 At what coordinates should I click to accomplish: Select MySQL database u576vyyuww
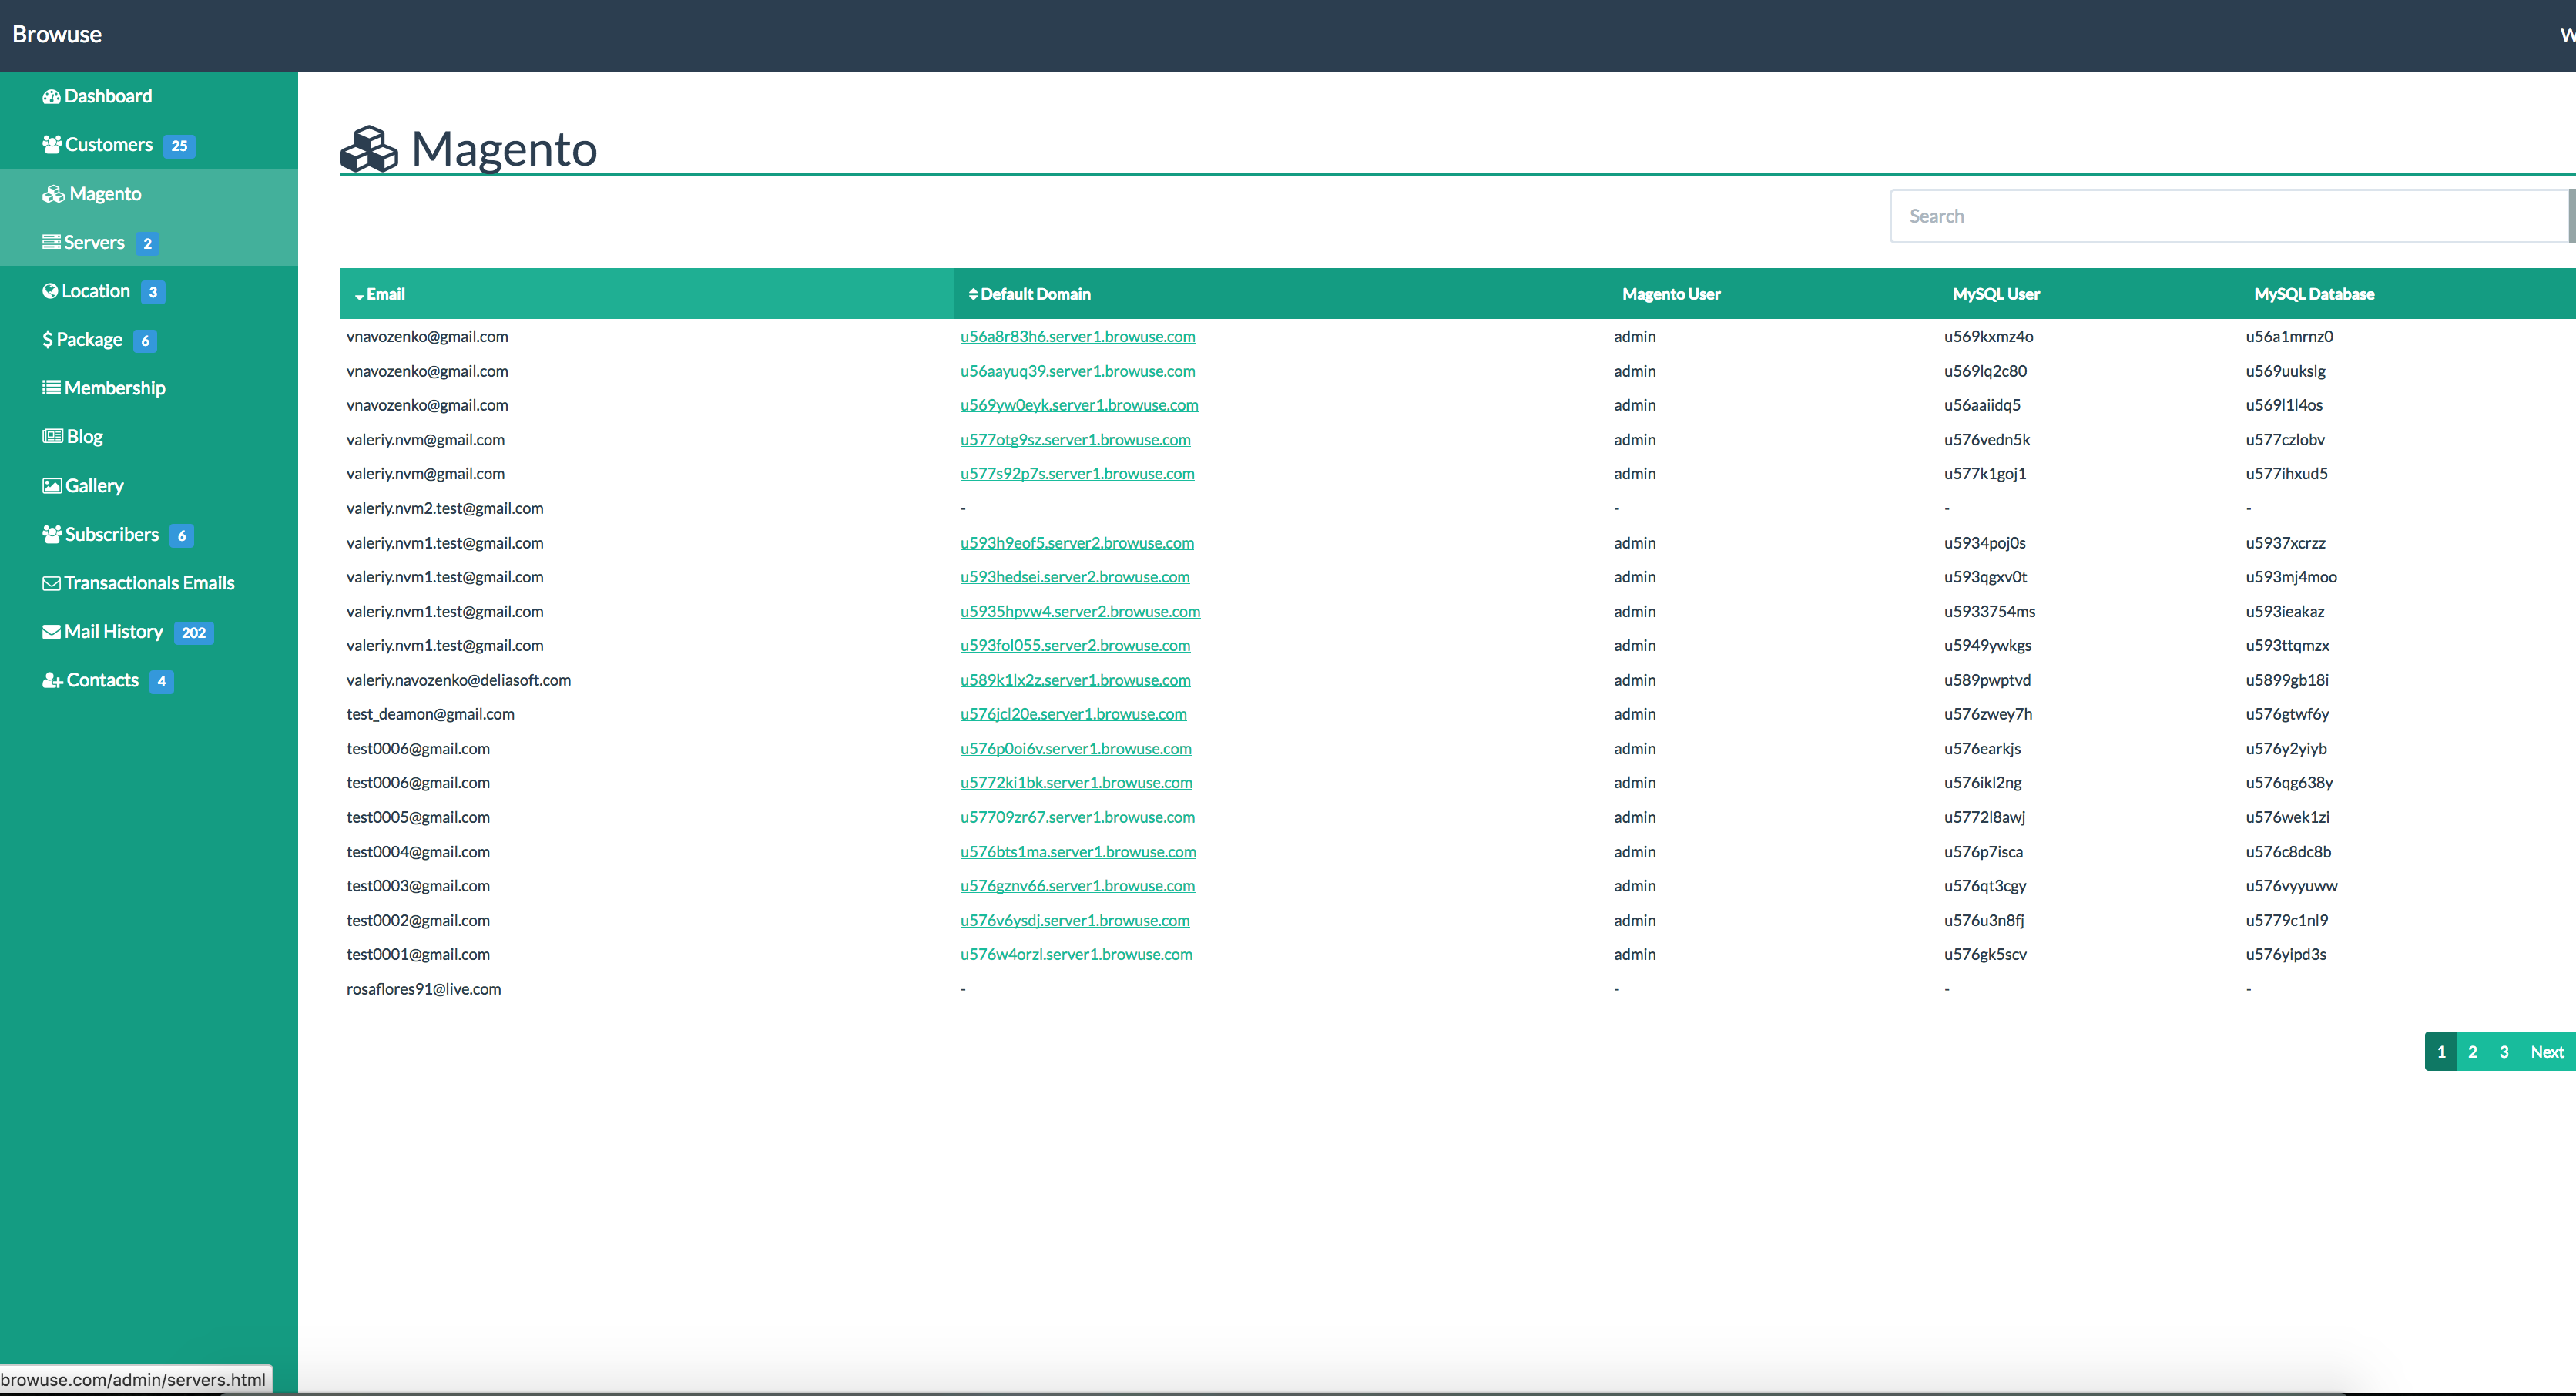tap(2291, 886)
